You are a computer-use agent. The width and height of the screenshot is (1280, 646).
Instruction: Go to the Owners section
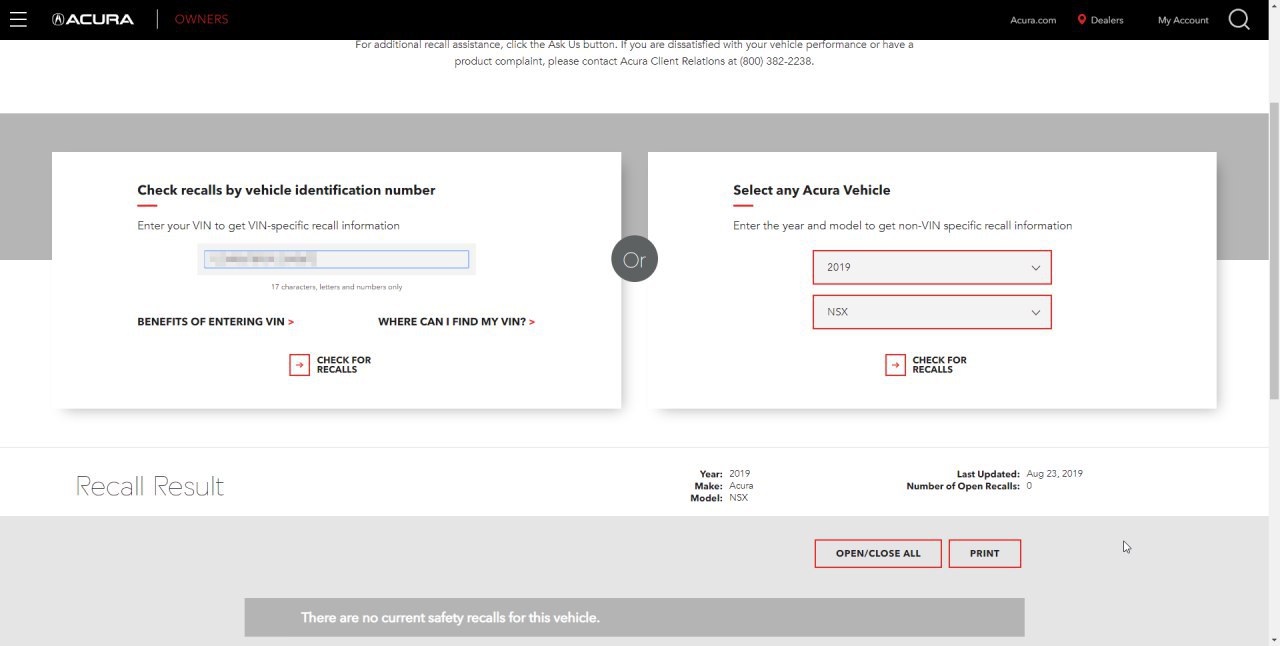(x=201, y=19)
